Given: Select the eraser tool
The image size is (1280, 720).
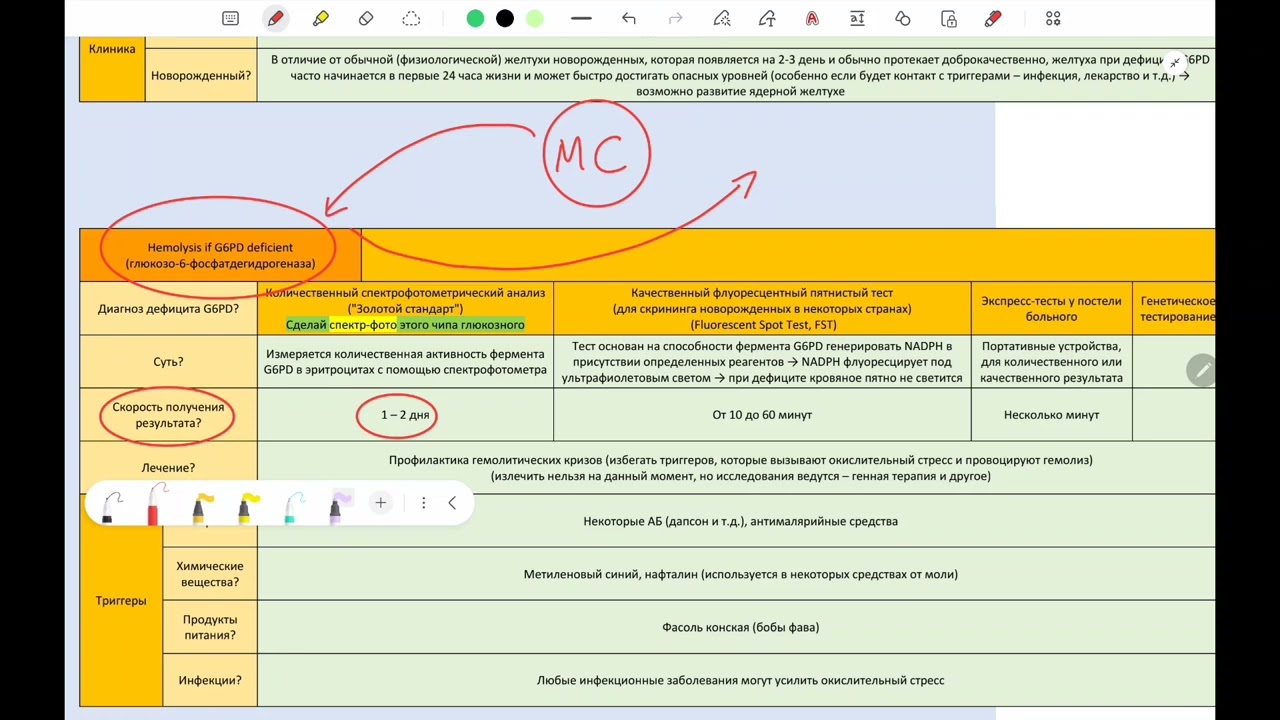Looking at the screenshot, I should point(366,18).
